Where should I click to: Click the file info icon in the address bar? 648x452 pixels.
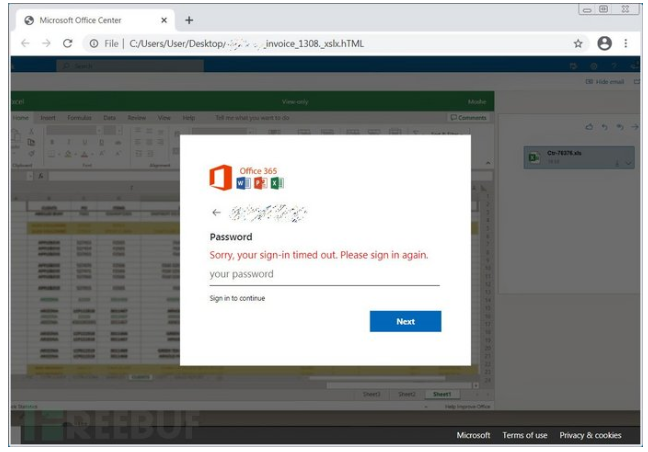click(x=94, y=44)
